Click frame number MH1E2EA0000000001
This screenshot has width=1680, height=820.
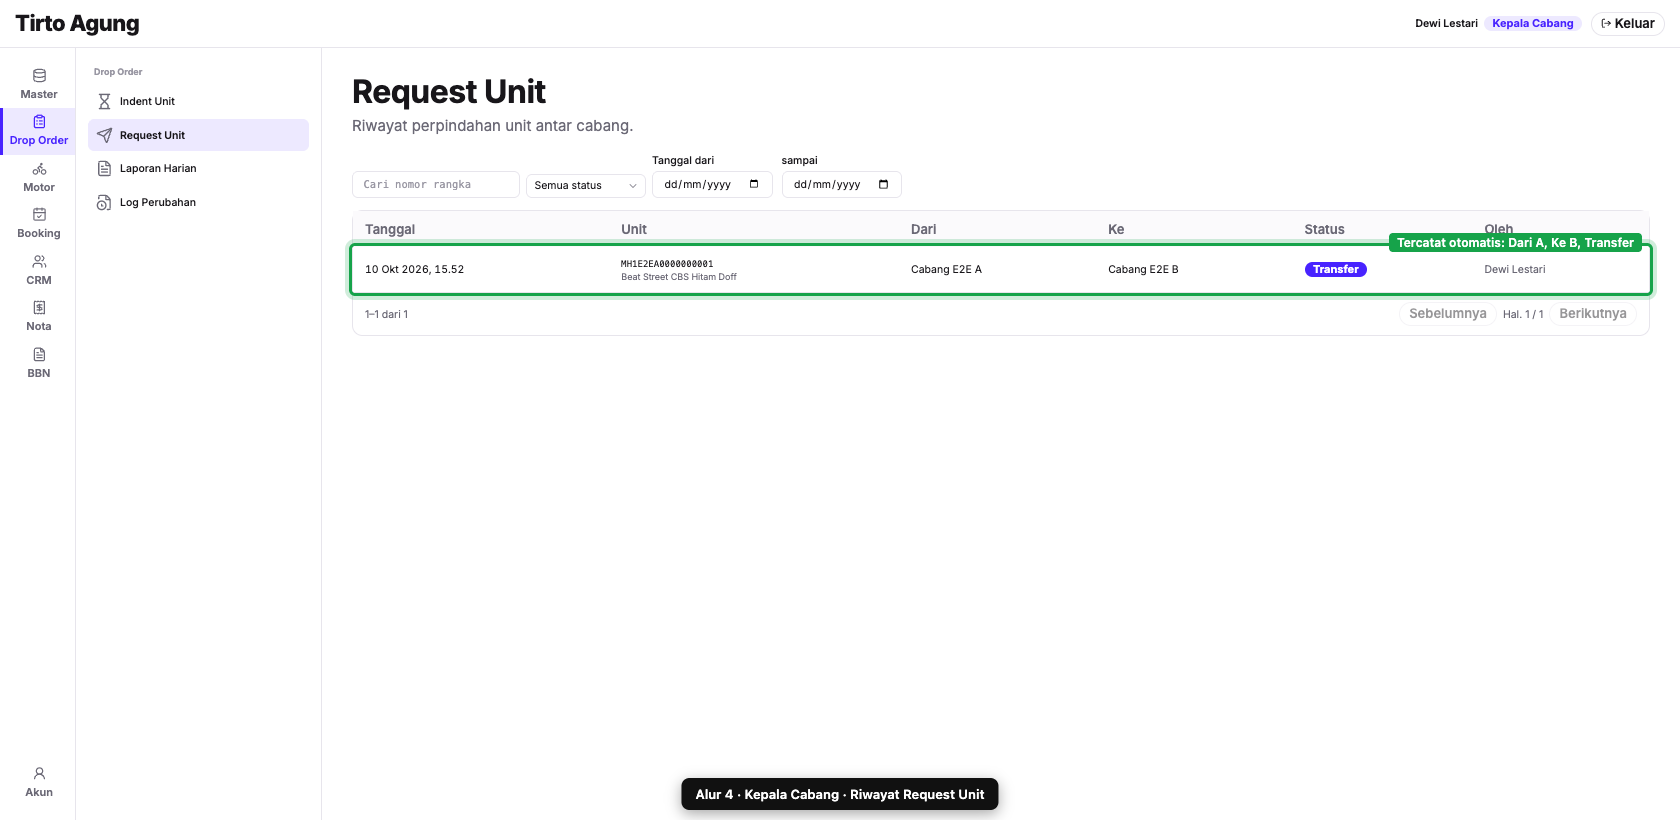point(667,264)
